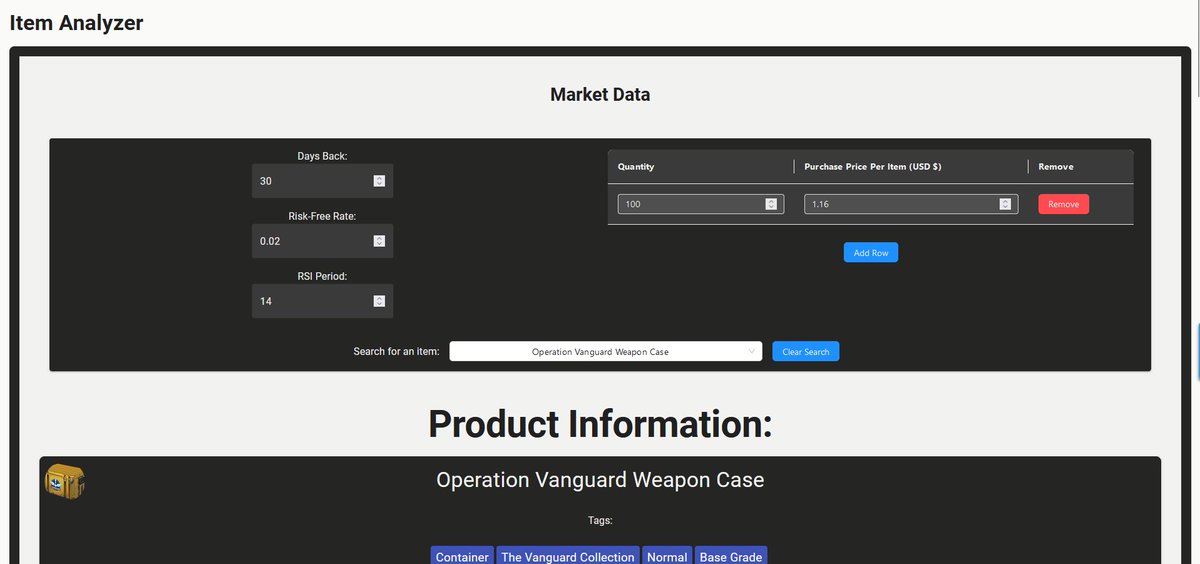Viewport: 1200px width, 564px height.
Task: Click the Add Row button
Action: 871,253
